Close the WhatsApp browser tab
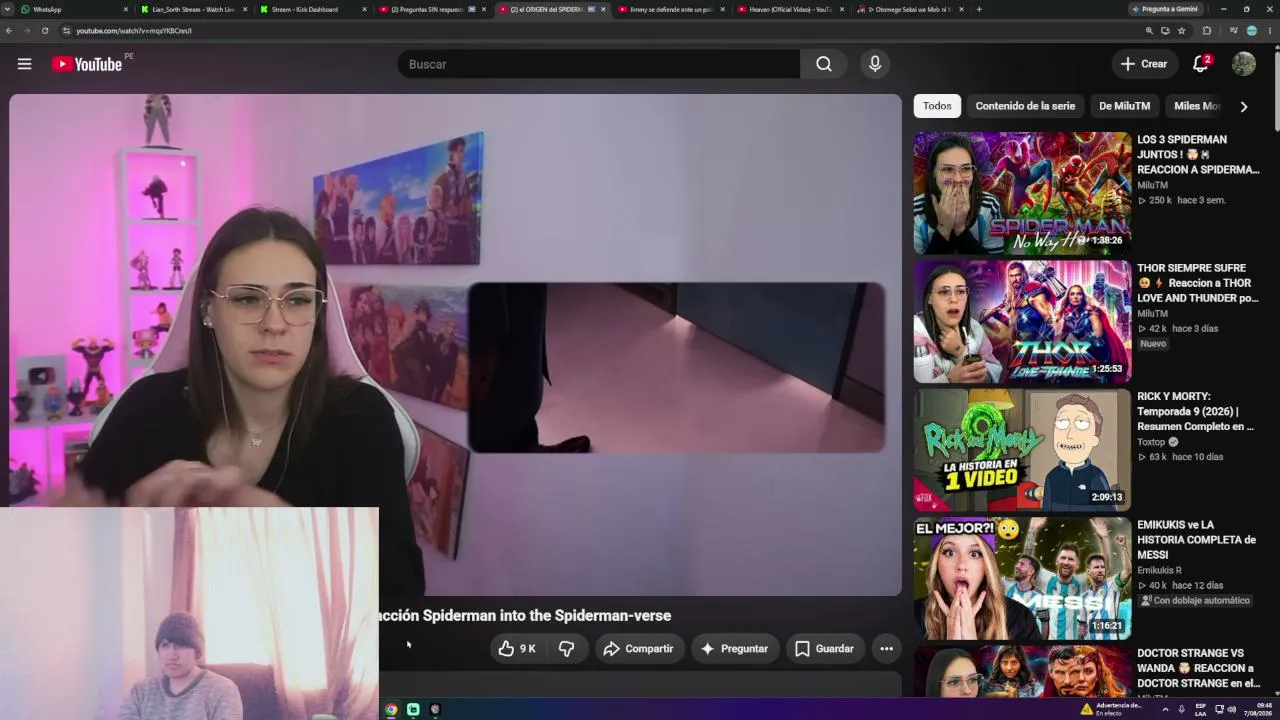This screenshot has height=720, width=1280. (x=126, y=9)
